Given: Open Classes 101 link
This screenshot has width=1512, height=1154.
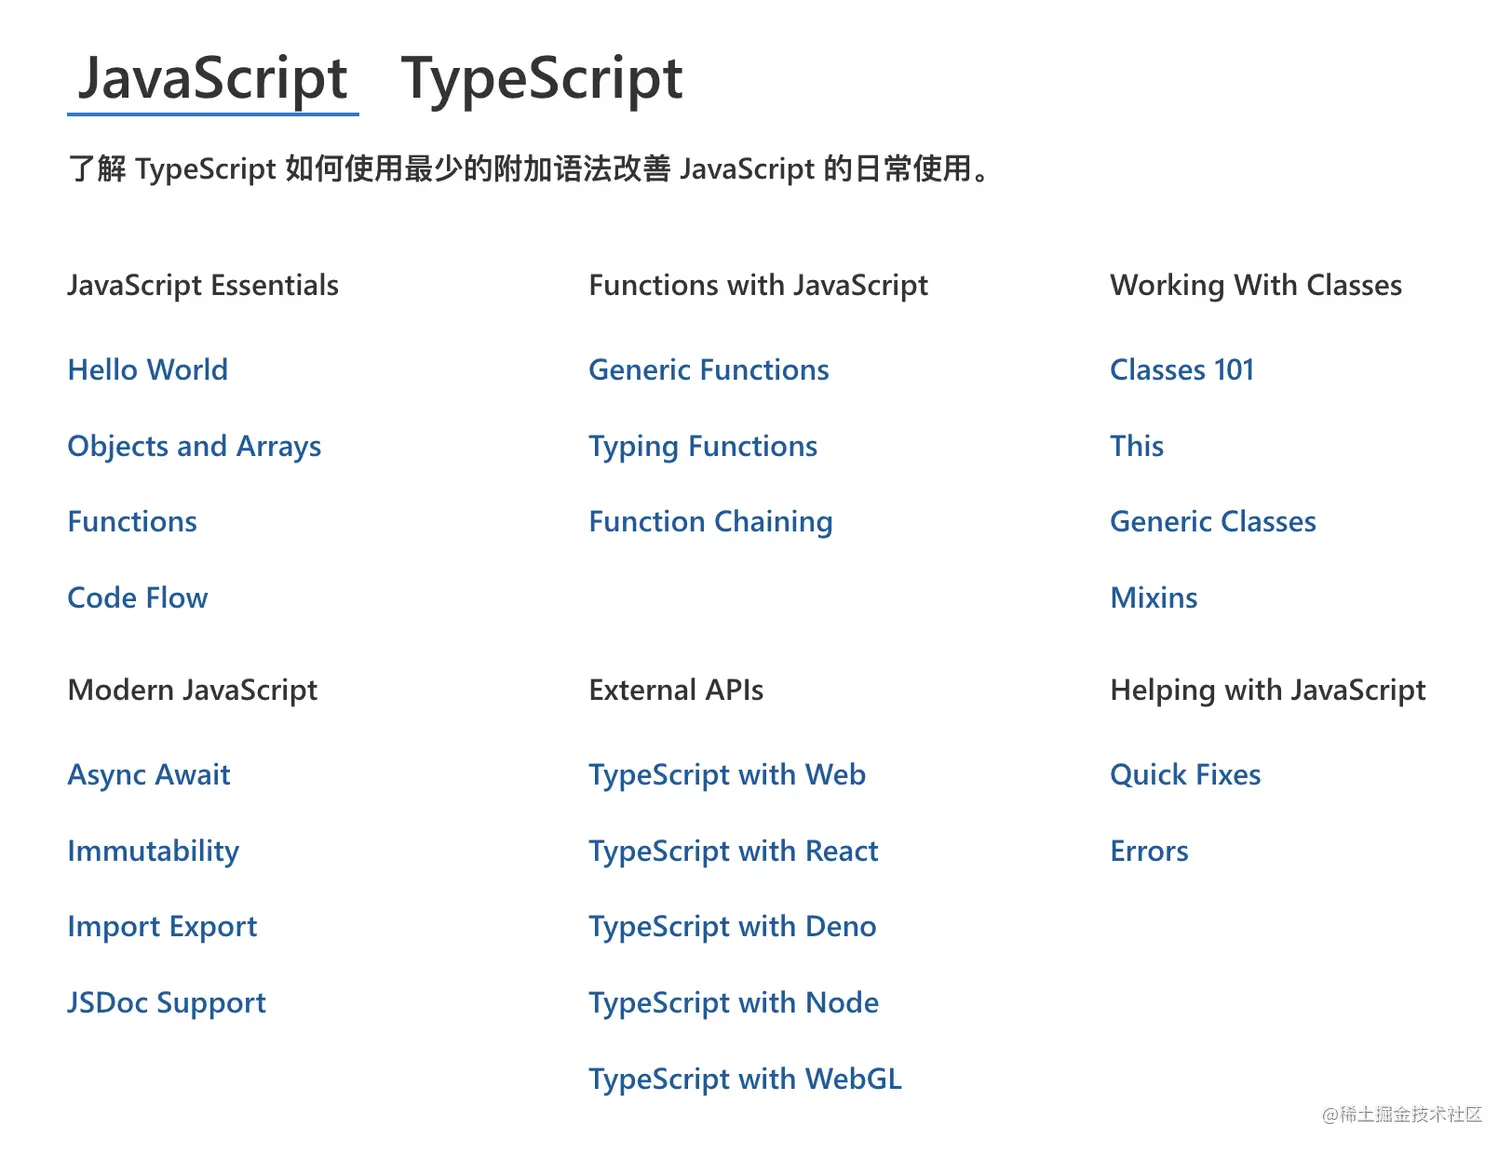Looking at the screenshot, I should pos(1182,370).
